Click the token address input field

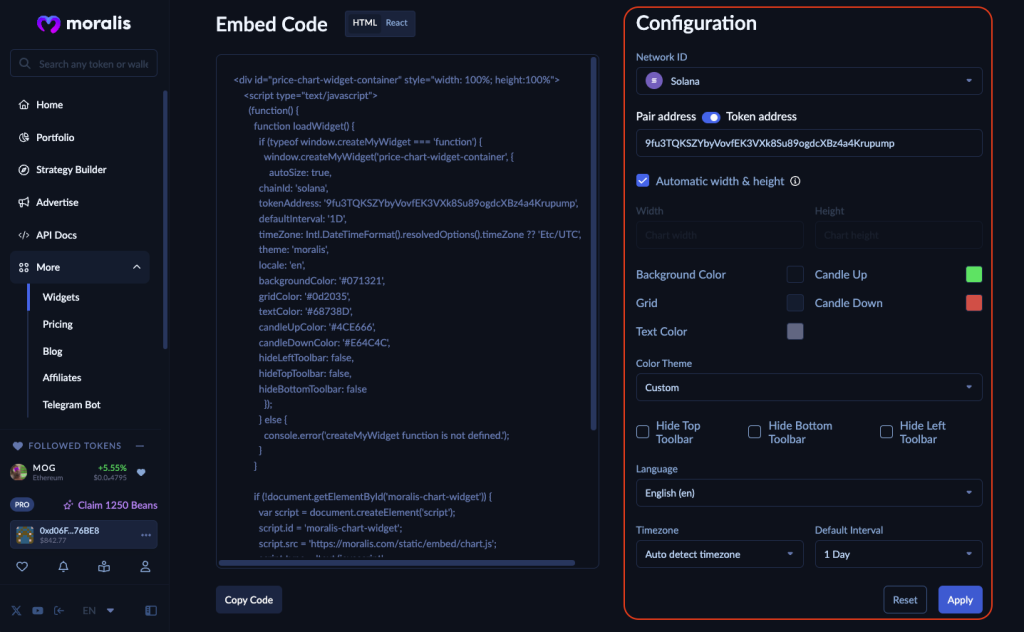pyautogui.click(x=809, y=143)
